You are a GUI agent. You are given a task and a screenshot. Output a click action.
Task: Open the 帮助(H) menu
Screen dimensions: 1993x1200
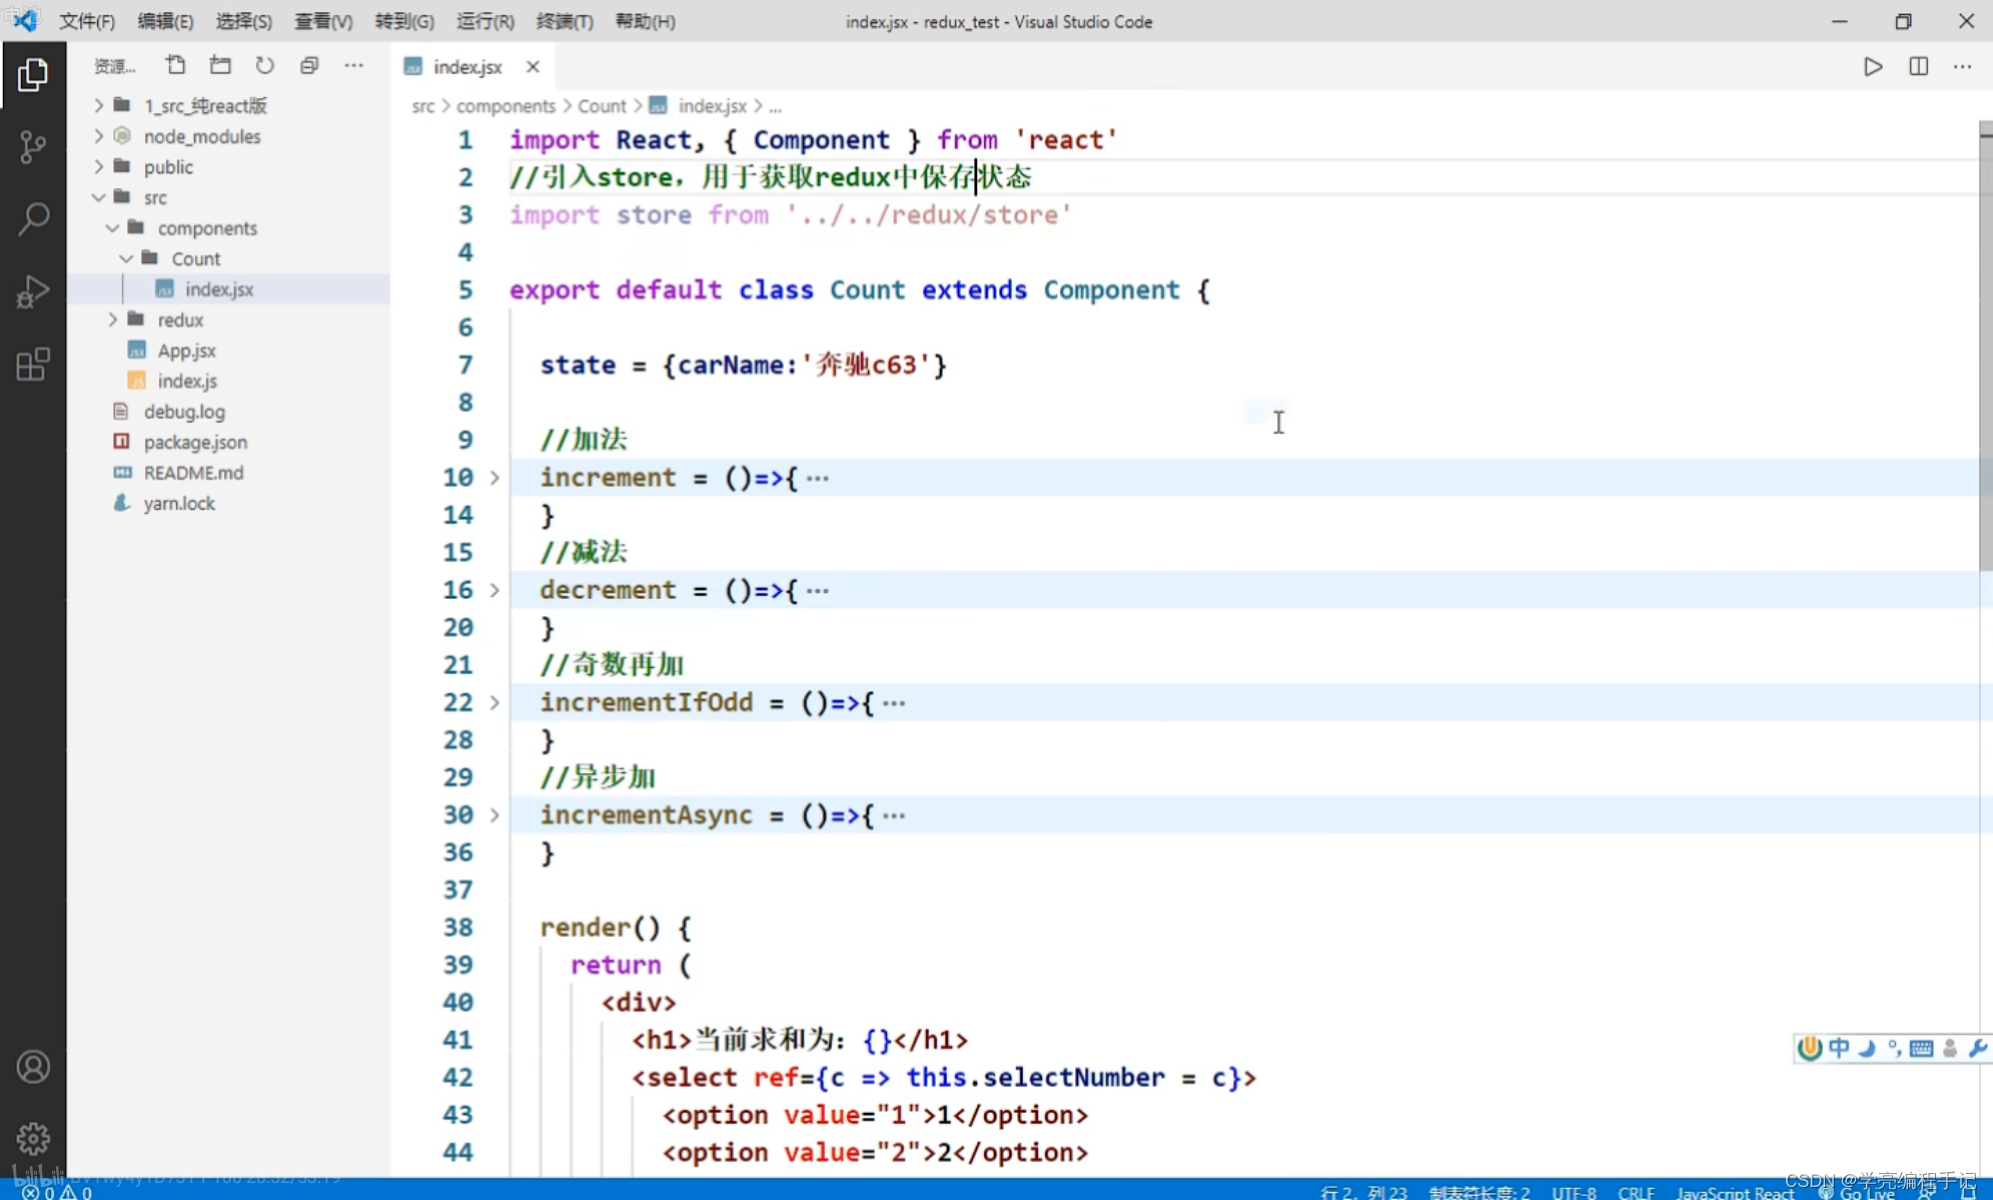(641, 21)
